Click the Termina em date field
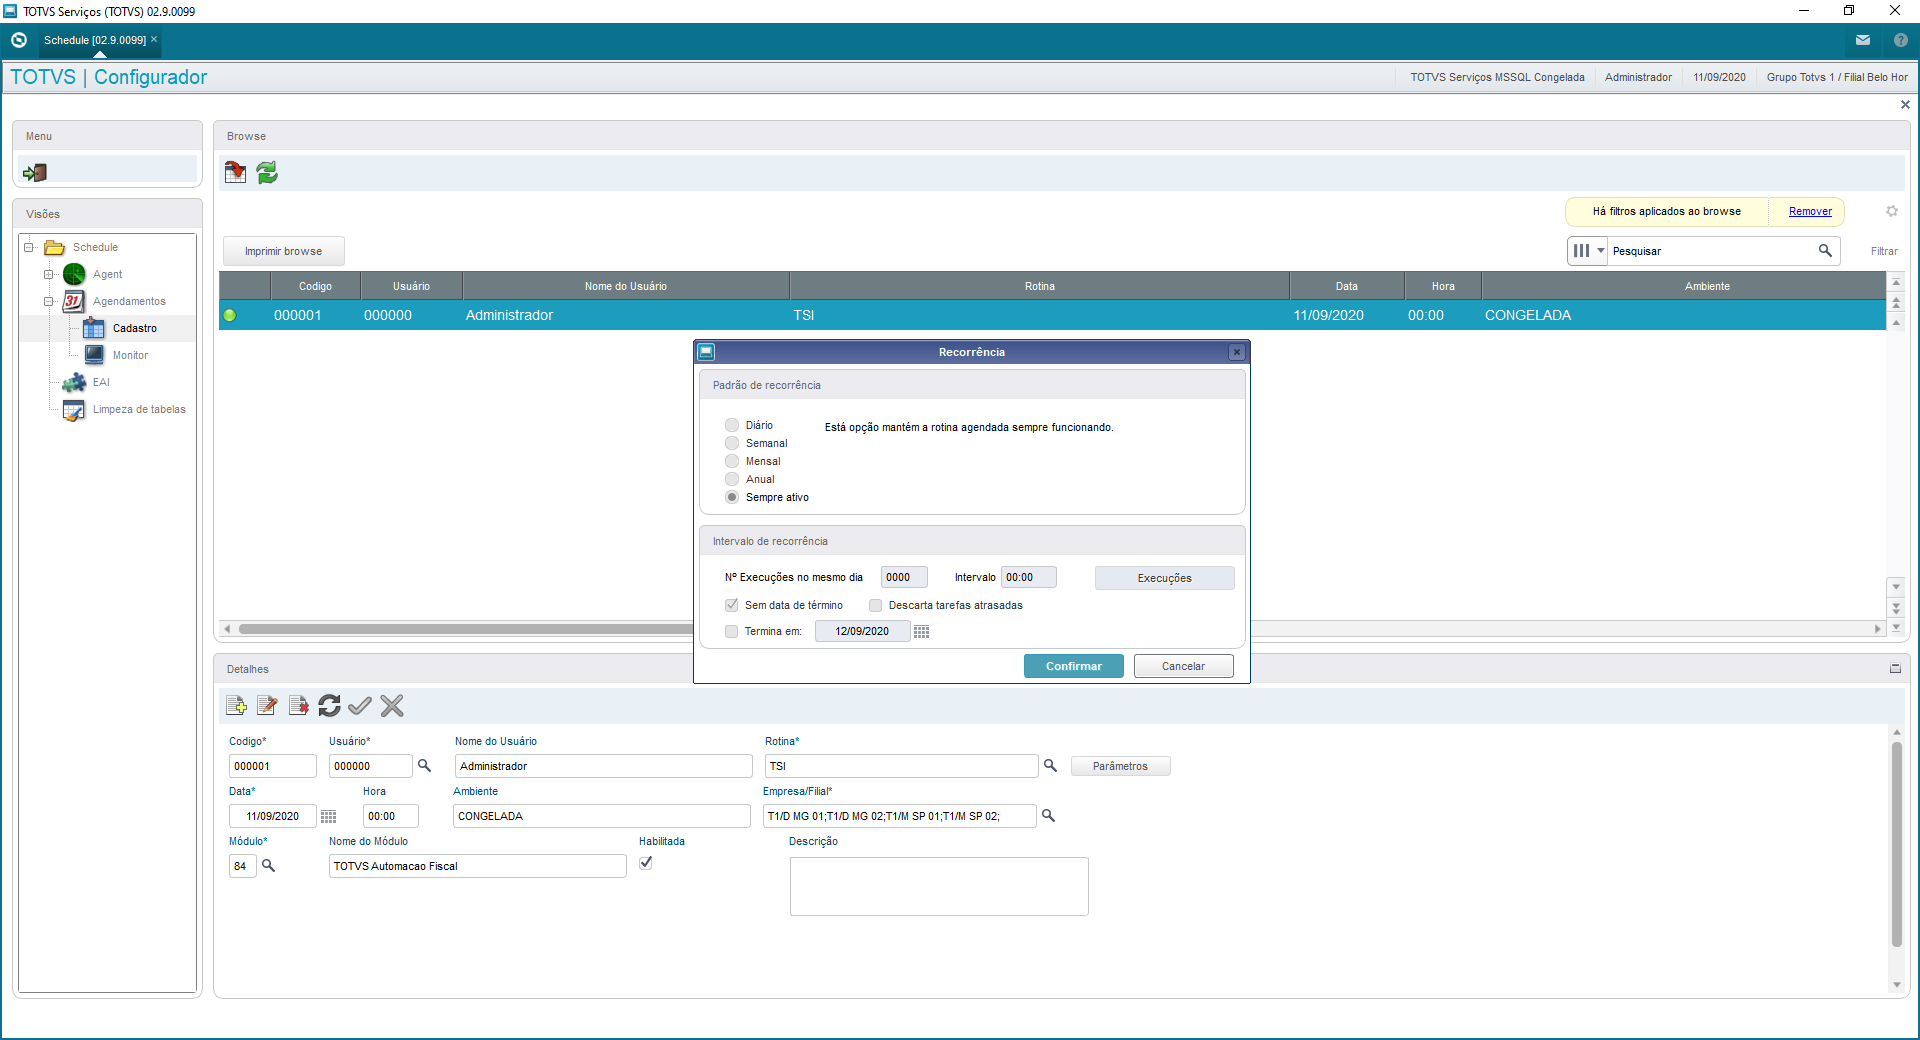Viewport: 1920px width, 1040px height. click(x=862, y=632)
